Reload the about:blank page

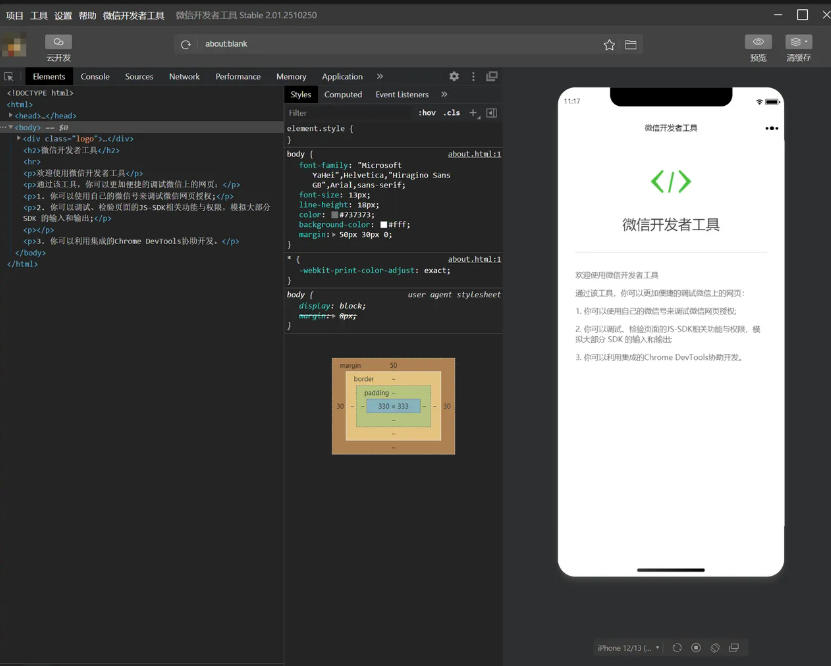click(185, 45)
